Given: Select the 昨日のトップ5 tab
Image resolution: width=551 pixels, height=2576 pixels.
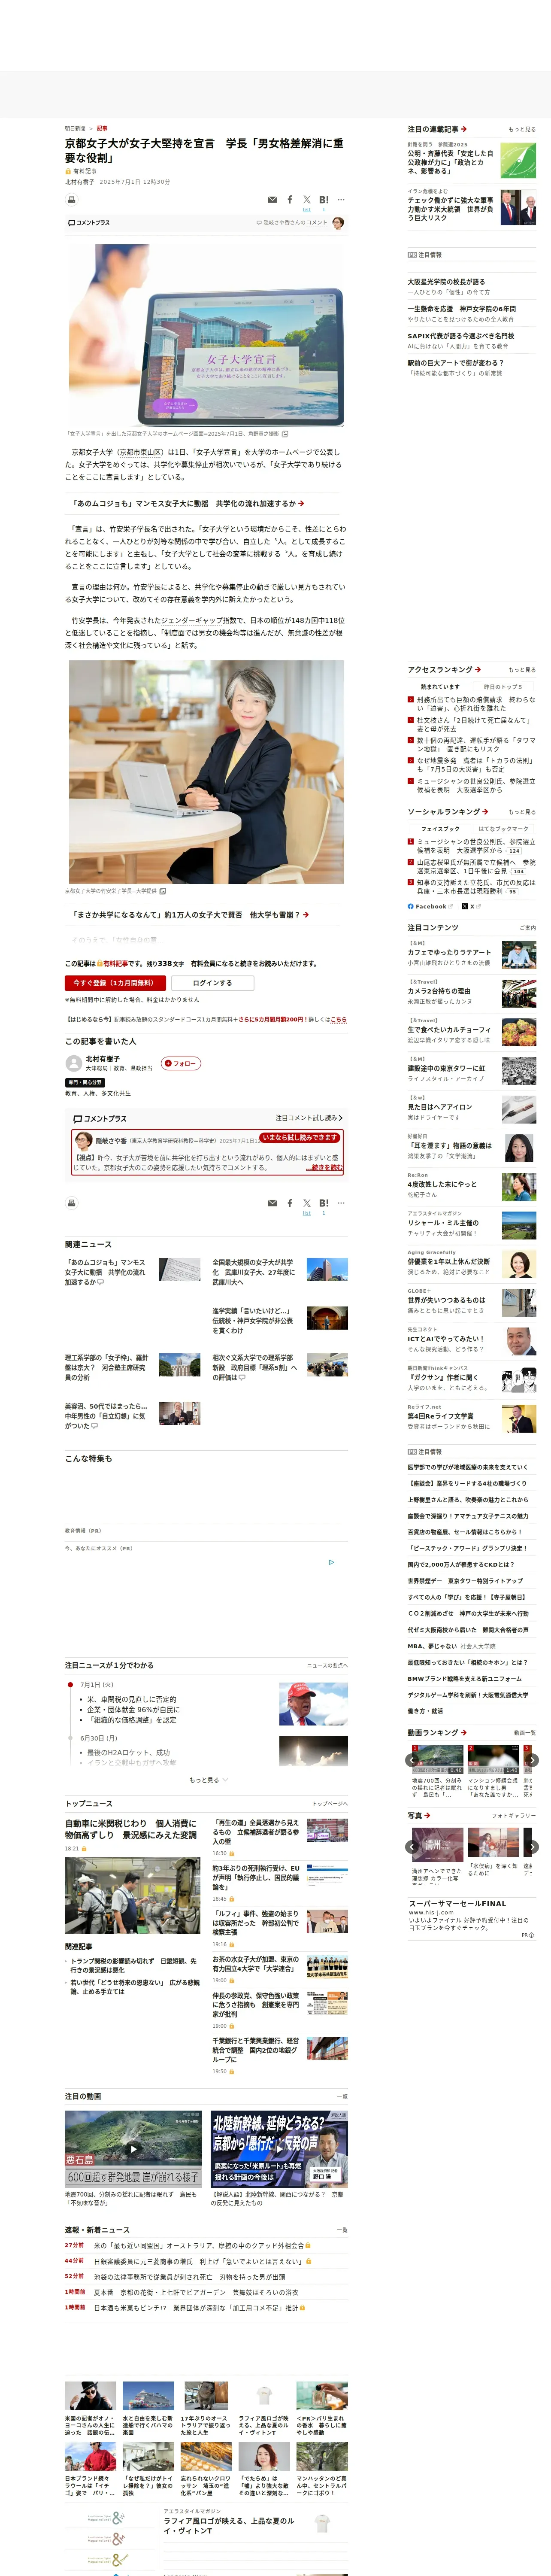Looking at the screenshot, I should coord(503,687).
